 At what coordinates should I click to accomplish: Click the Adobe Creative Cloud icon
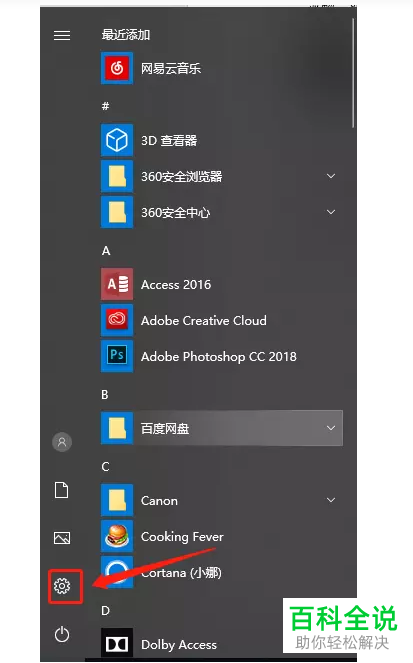click(117, 320)
